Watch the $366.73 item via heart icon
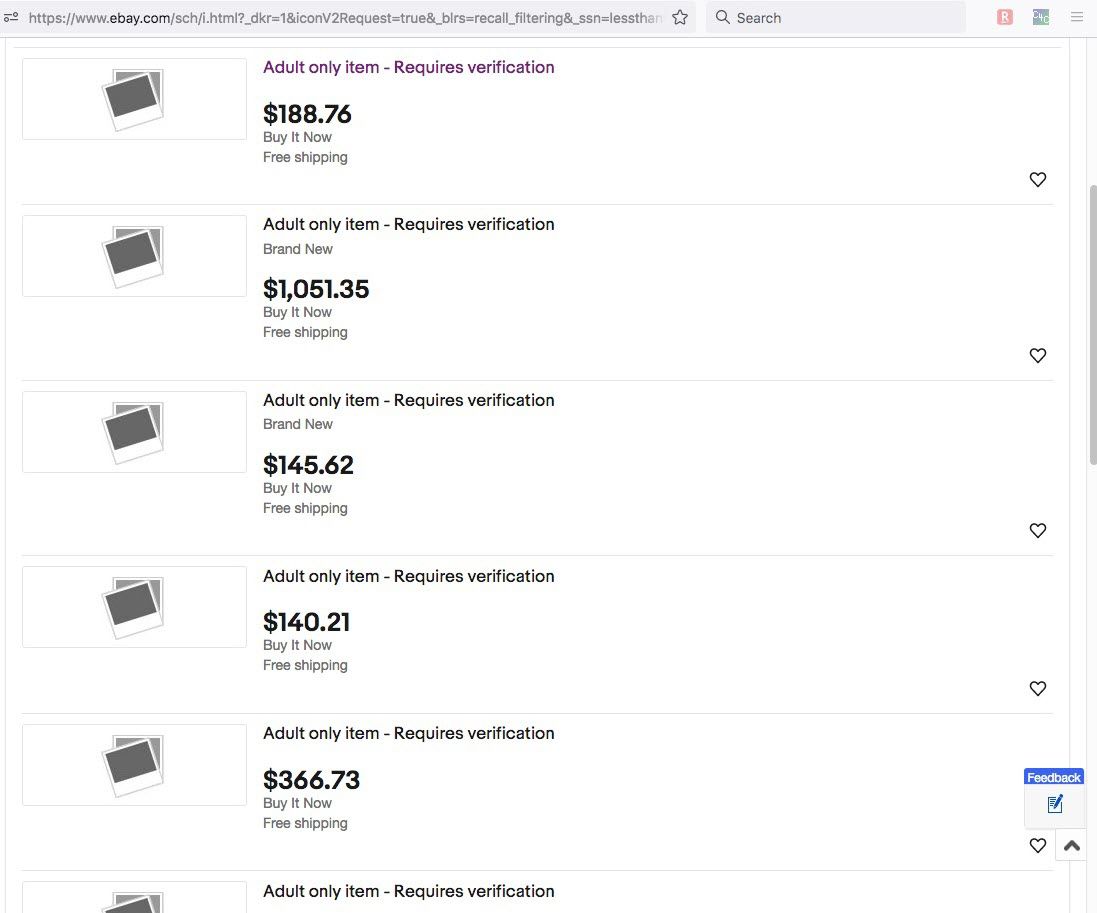1097x913 pixels. point(1038,846)
